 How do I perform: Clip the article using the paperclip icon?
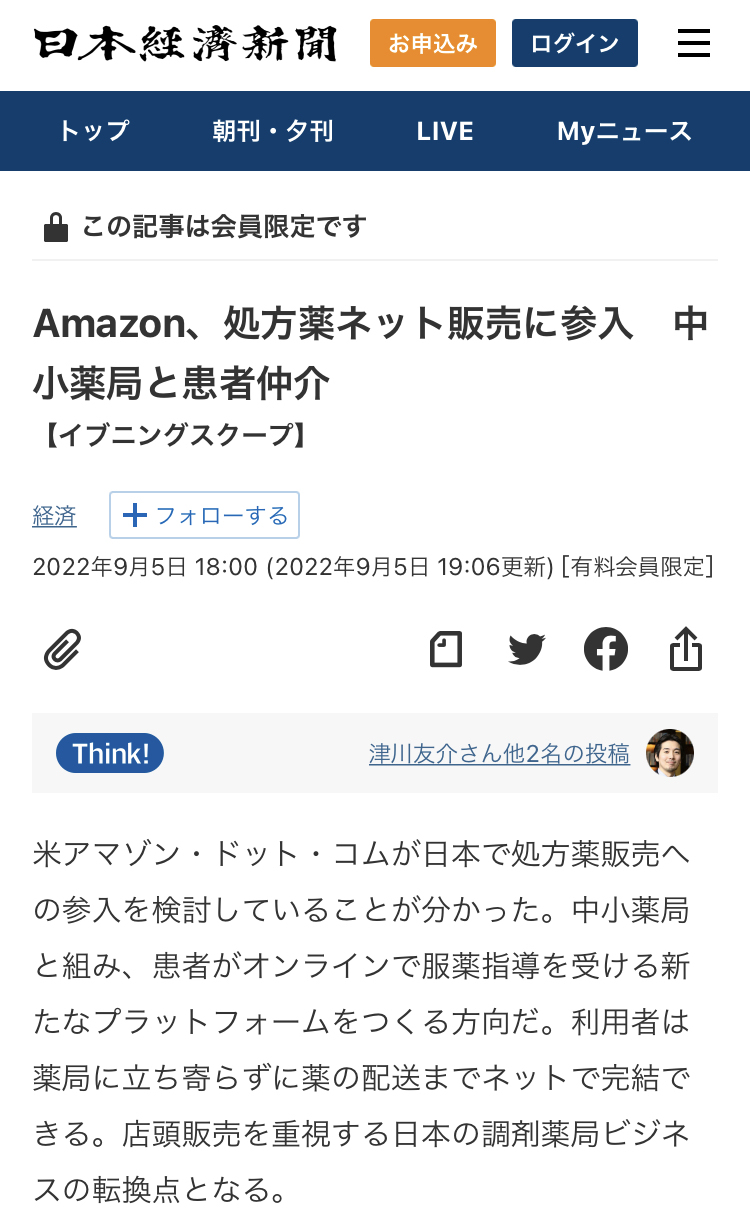click(x=63, y=648)
